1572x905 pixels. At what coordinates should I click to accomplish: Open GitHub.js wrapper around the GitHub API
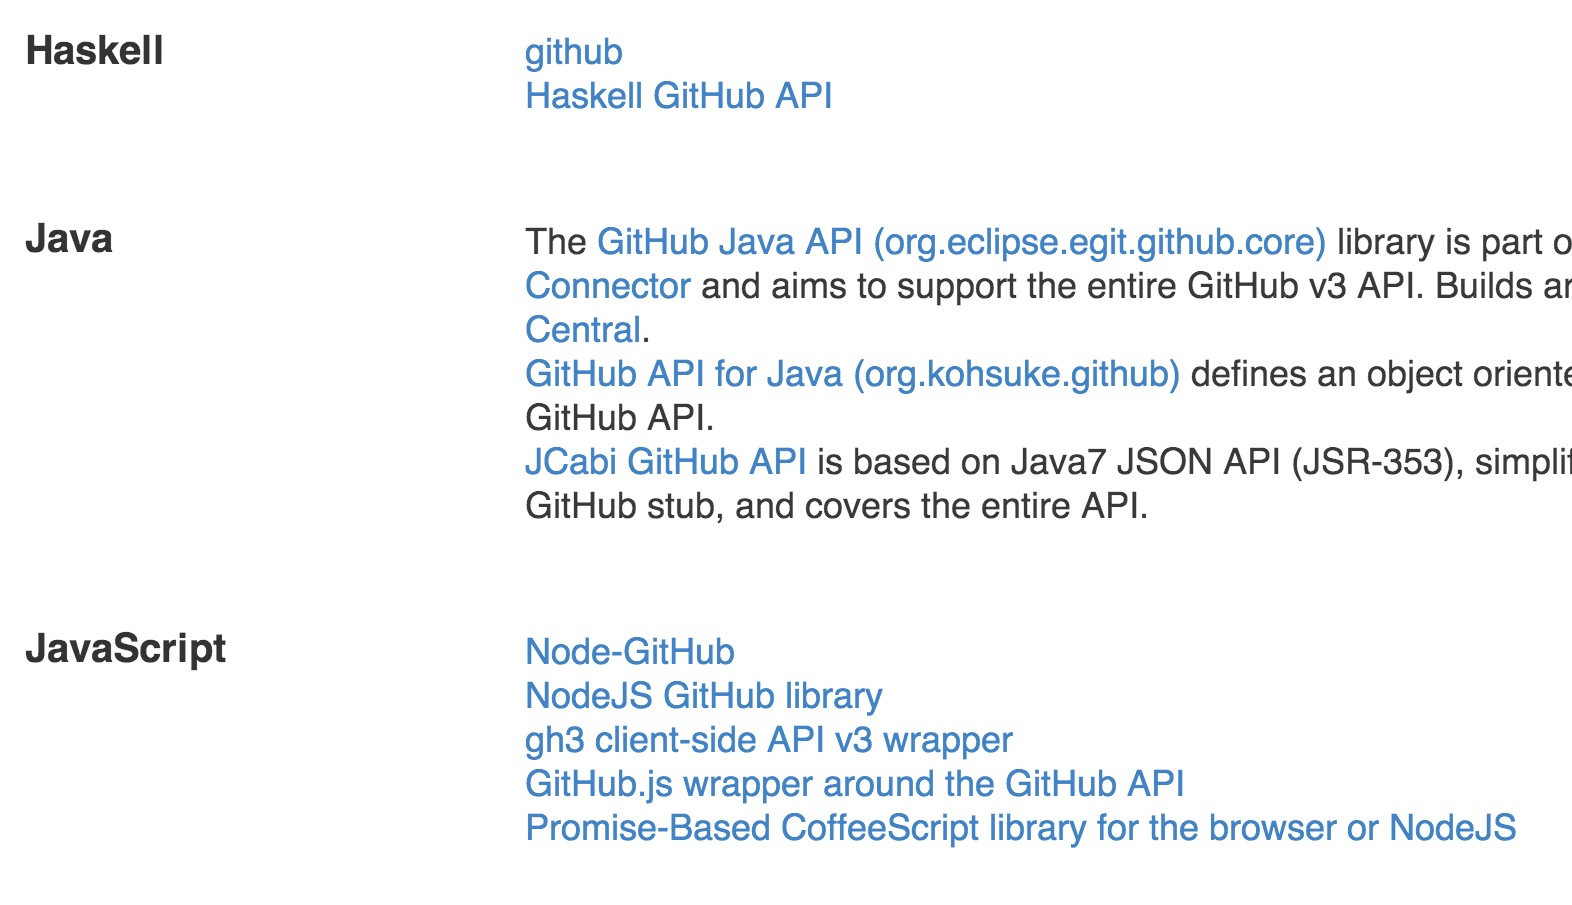tap(855, 784)
